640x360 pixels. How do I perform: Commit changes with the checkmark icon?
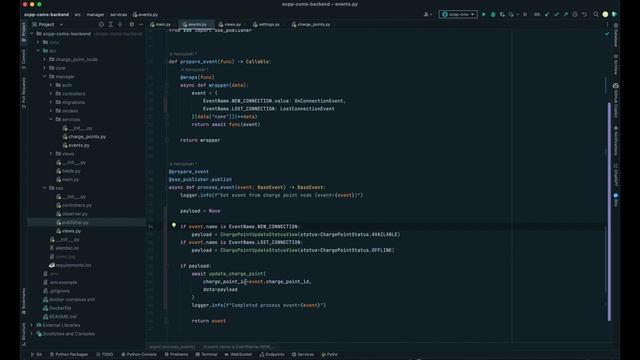coord(556,14)
